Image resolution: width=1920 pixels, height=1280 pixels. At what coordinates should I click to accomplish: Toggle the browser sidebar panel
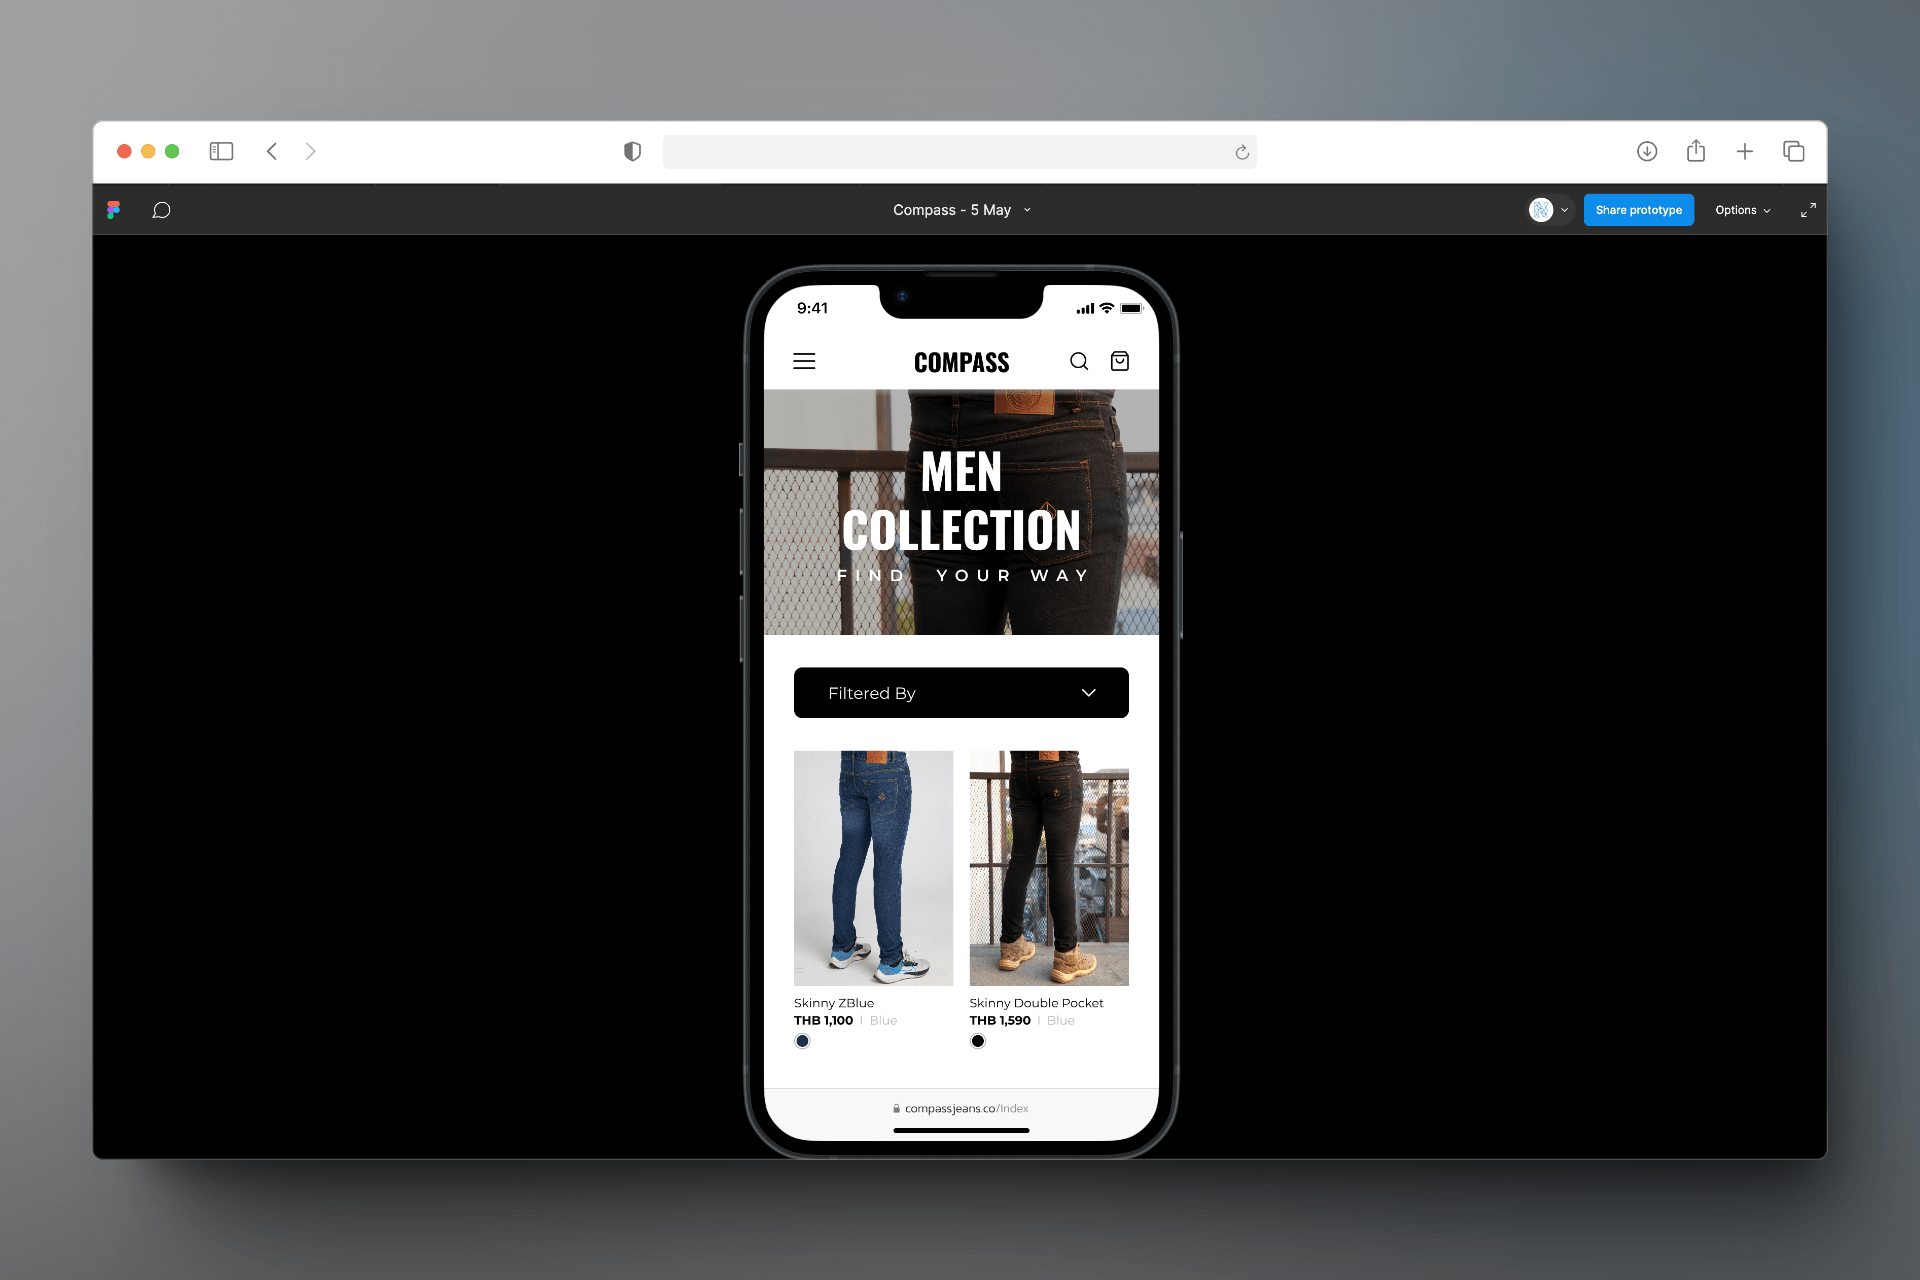pos(221,150)
